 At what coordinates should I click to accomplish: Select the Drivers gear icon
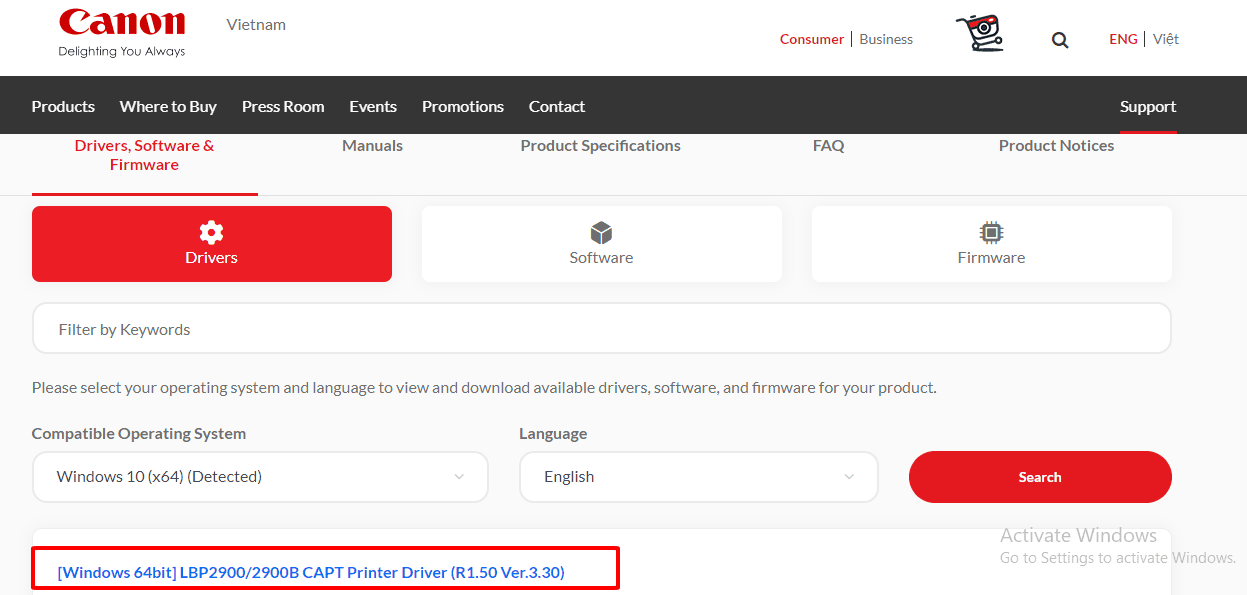tap(211, 233)
